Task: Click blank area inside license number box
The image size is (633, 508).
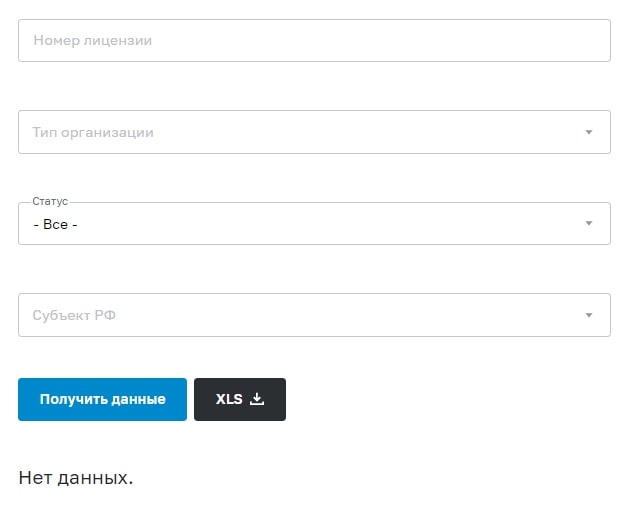Action: click(x=363, y=40)
